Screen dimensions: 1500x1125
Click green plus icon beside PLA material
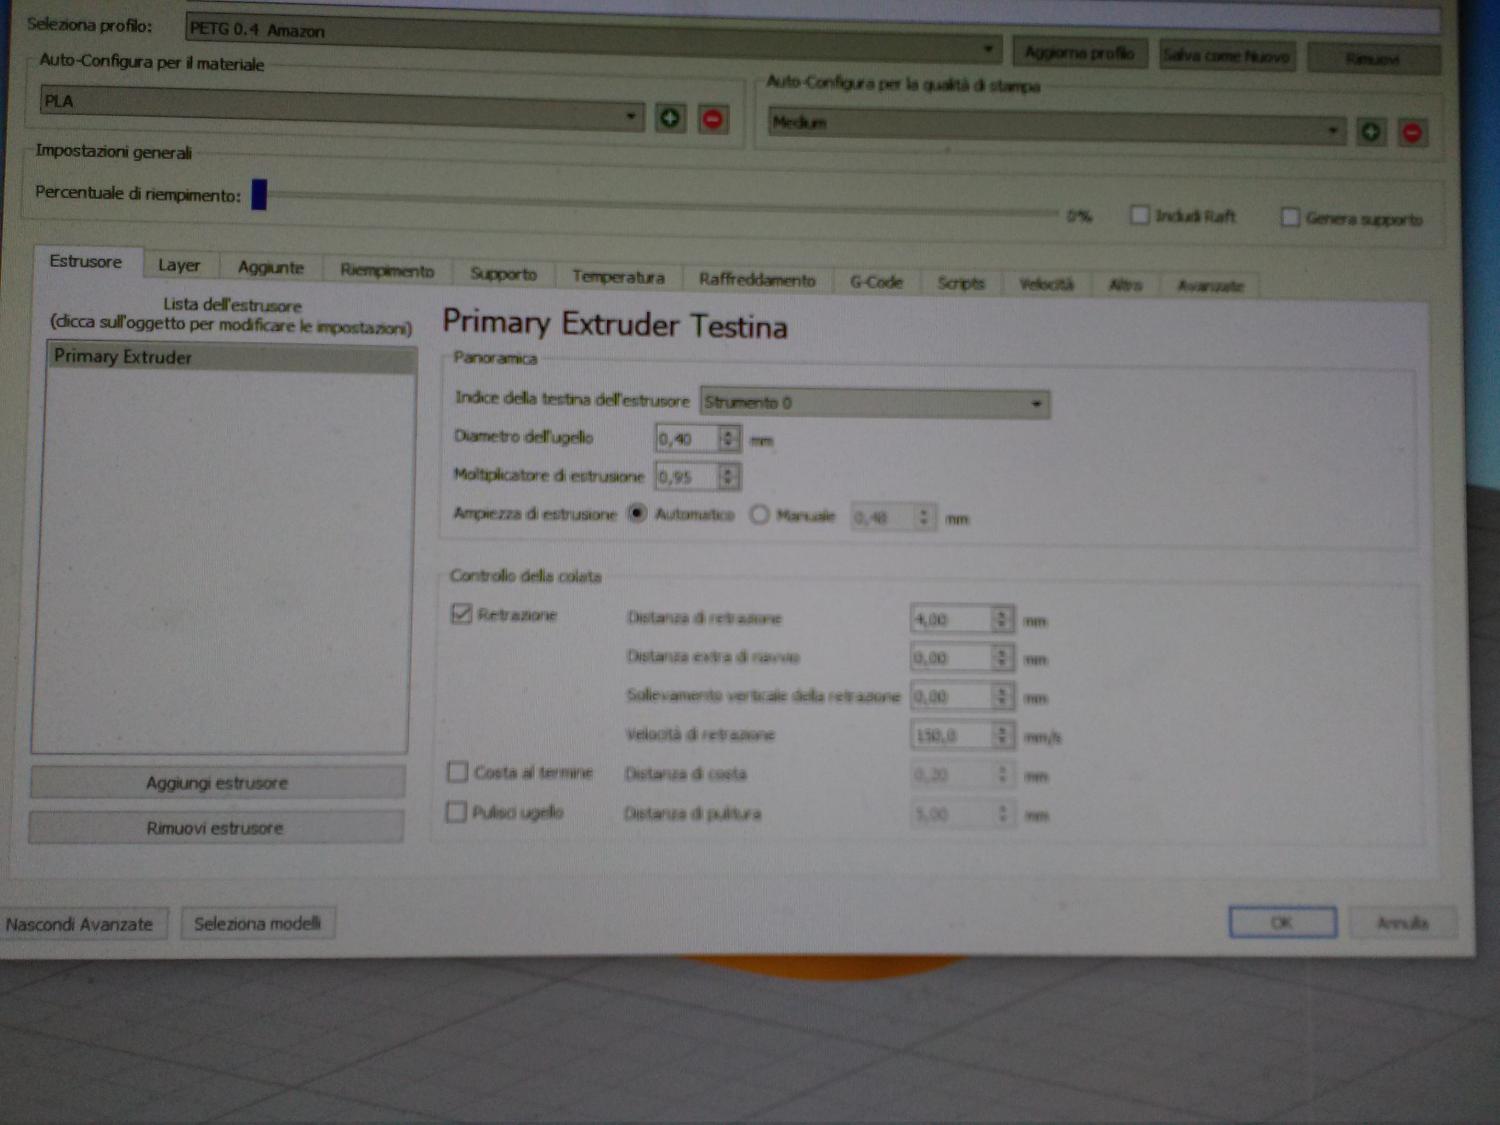click(x=670, y=118)
